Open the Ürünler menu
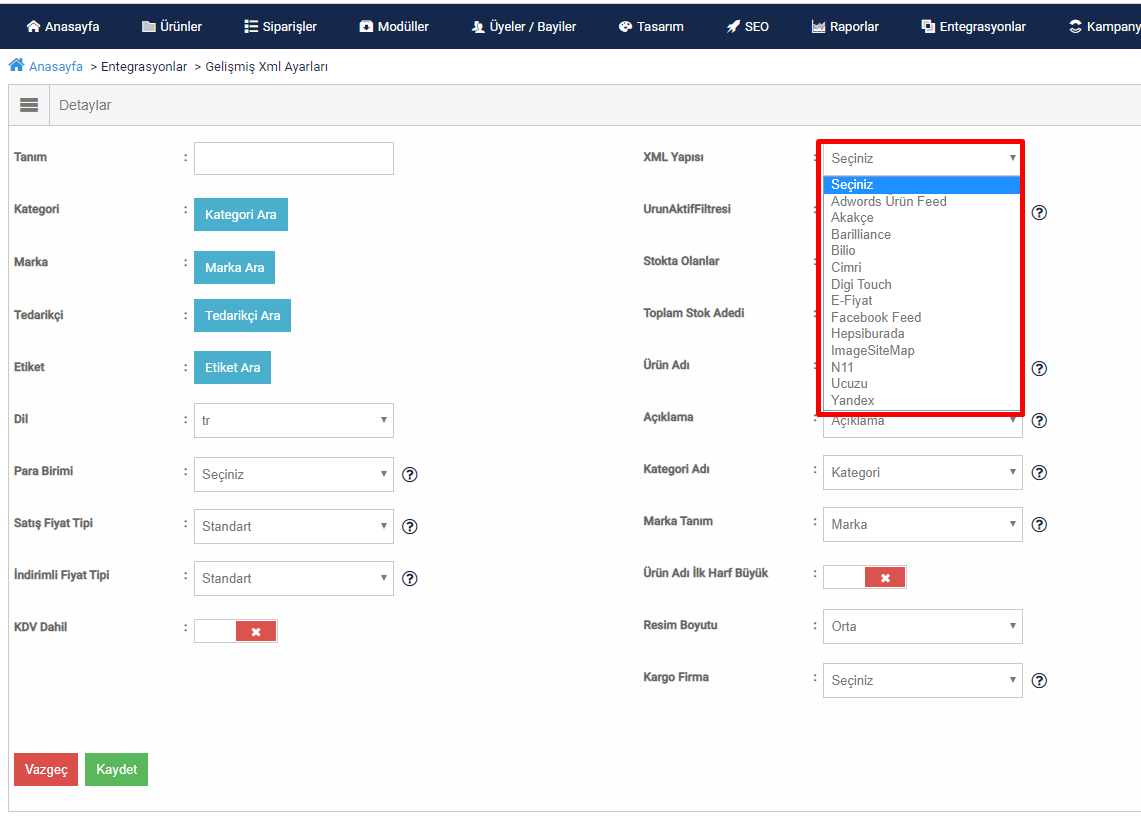The height and width of the screenshot is (818, 1141). click(172, 26)
